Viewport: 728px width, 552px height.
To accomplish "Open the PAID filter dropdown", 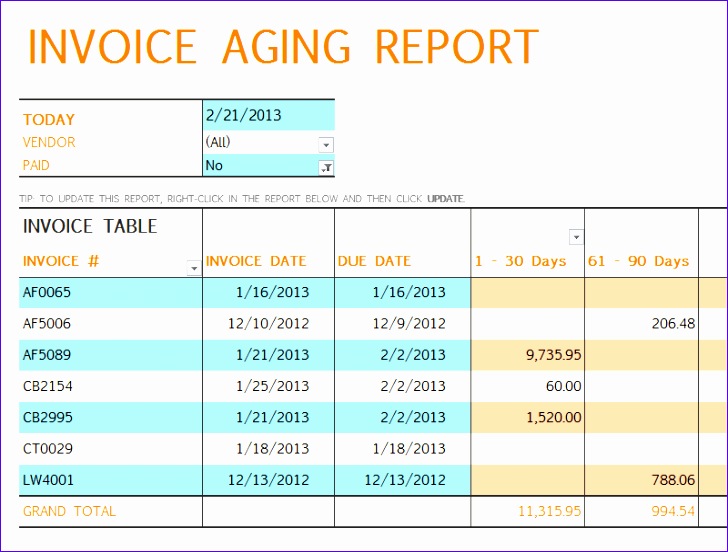I will (326, 168).
